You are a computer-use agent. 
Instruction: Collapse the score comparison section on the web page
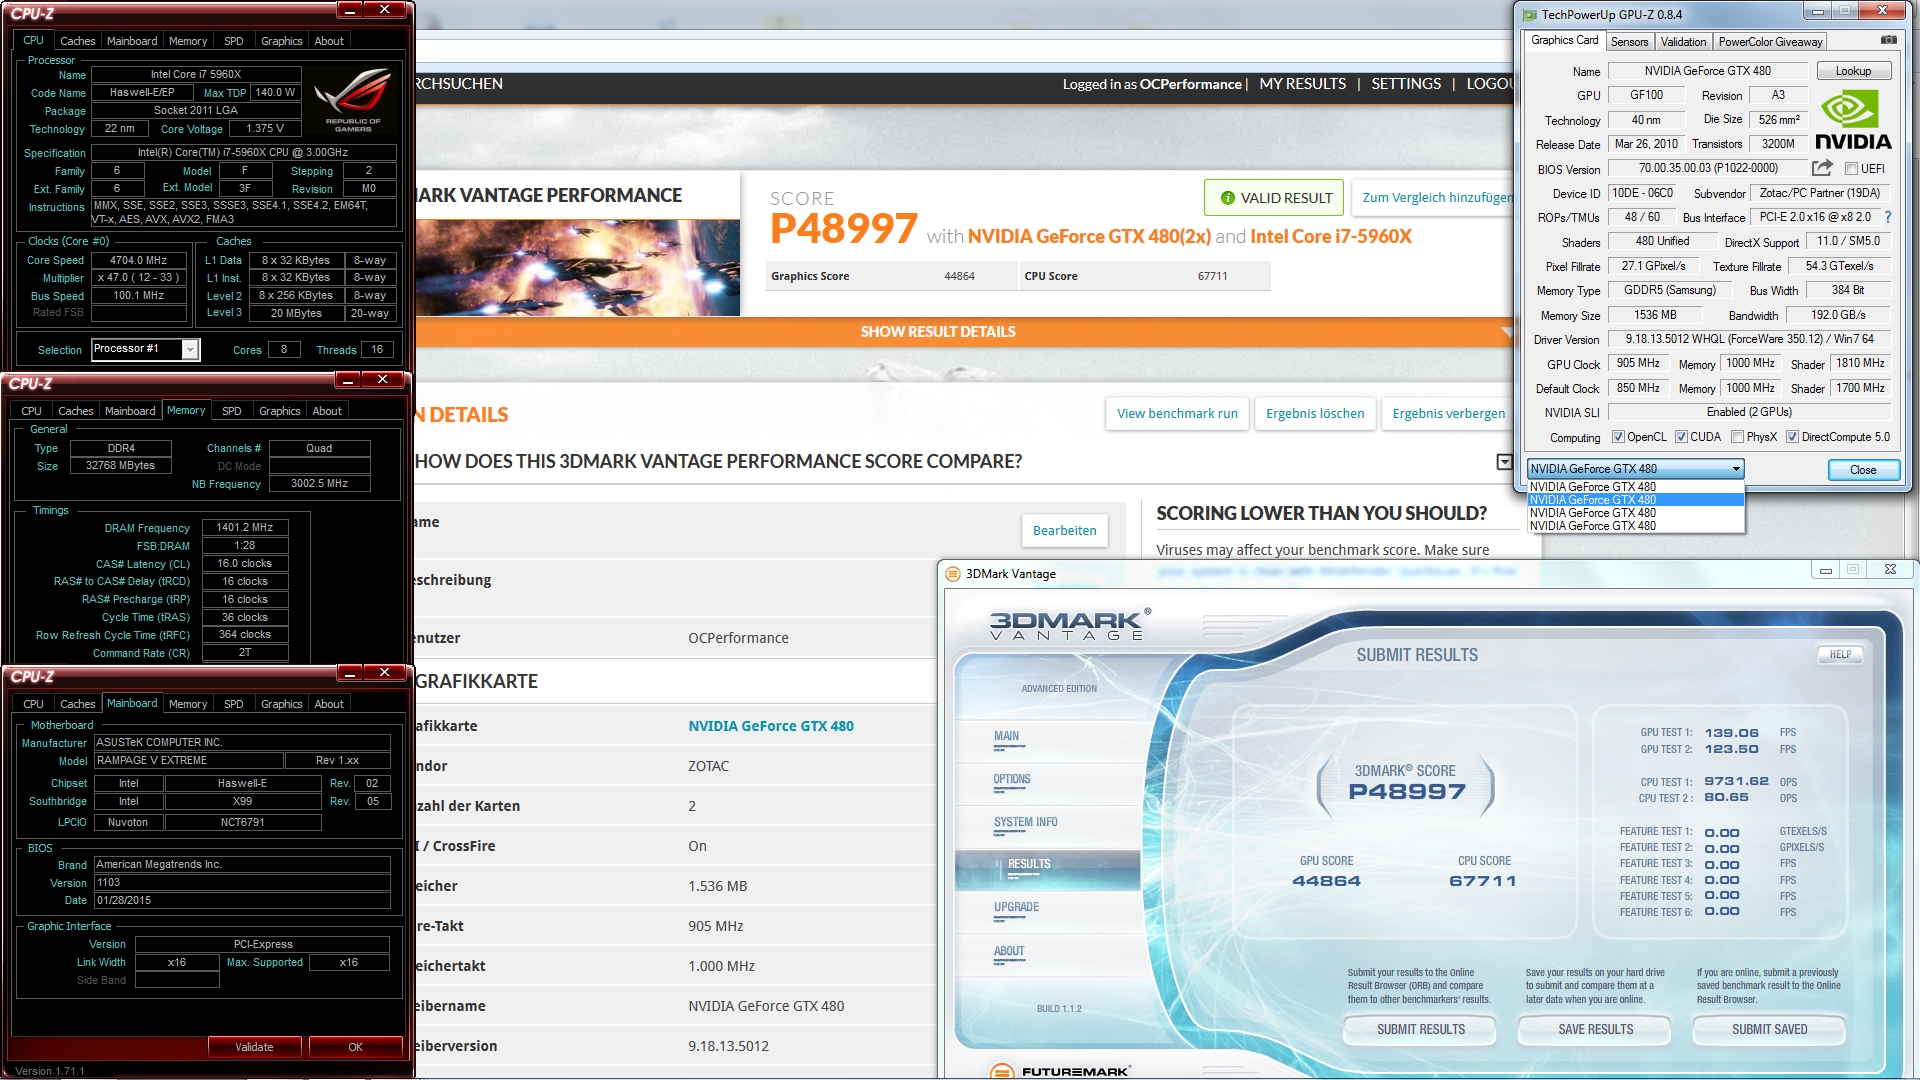point(1504,461)
